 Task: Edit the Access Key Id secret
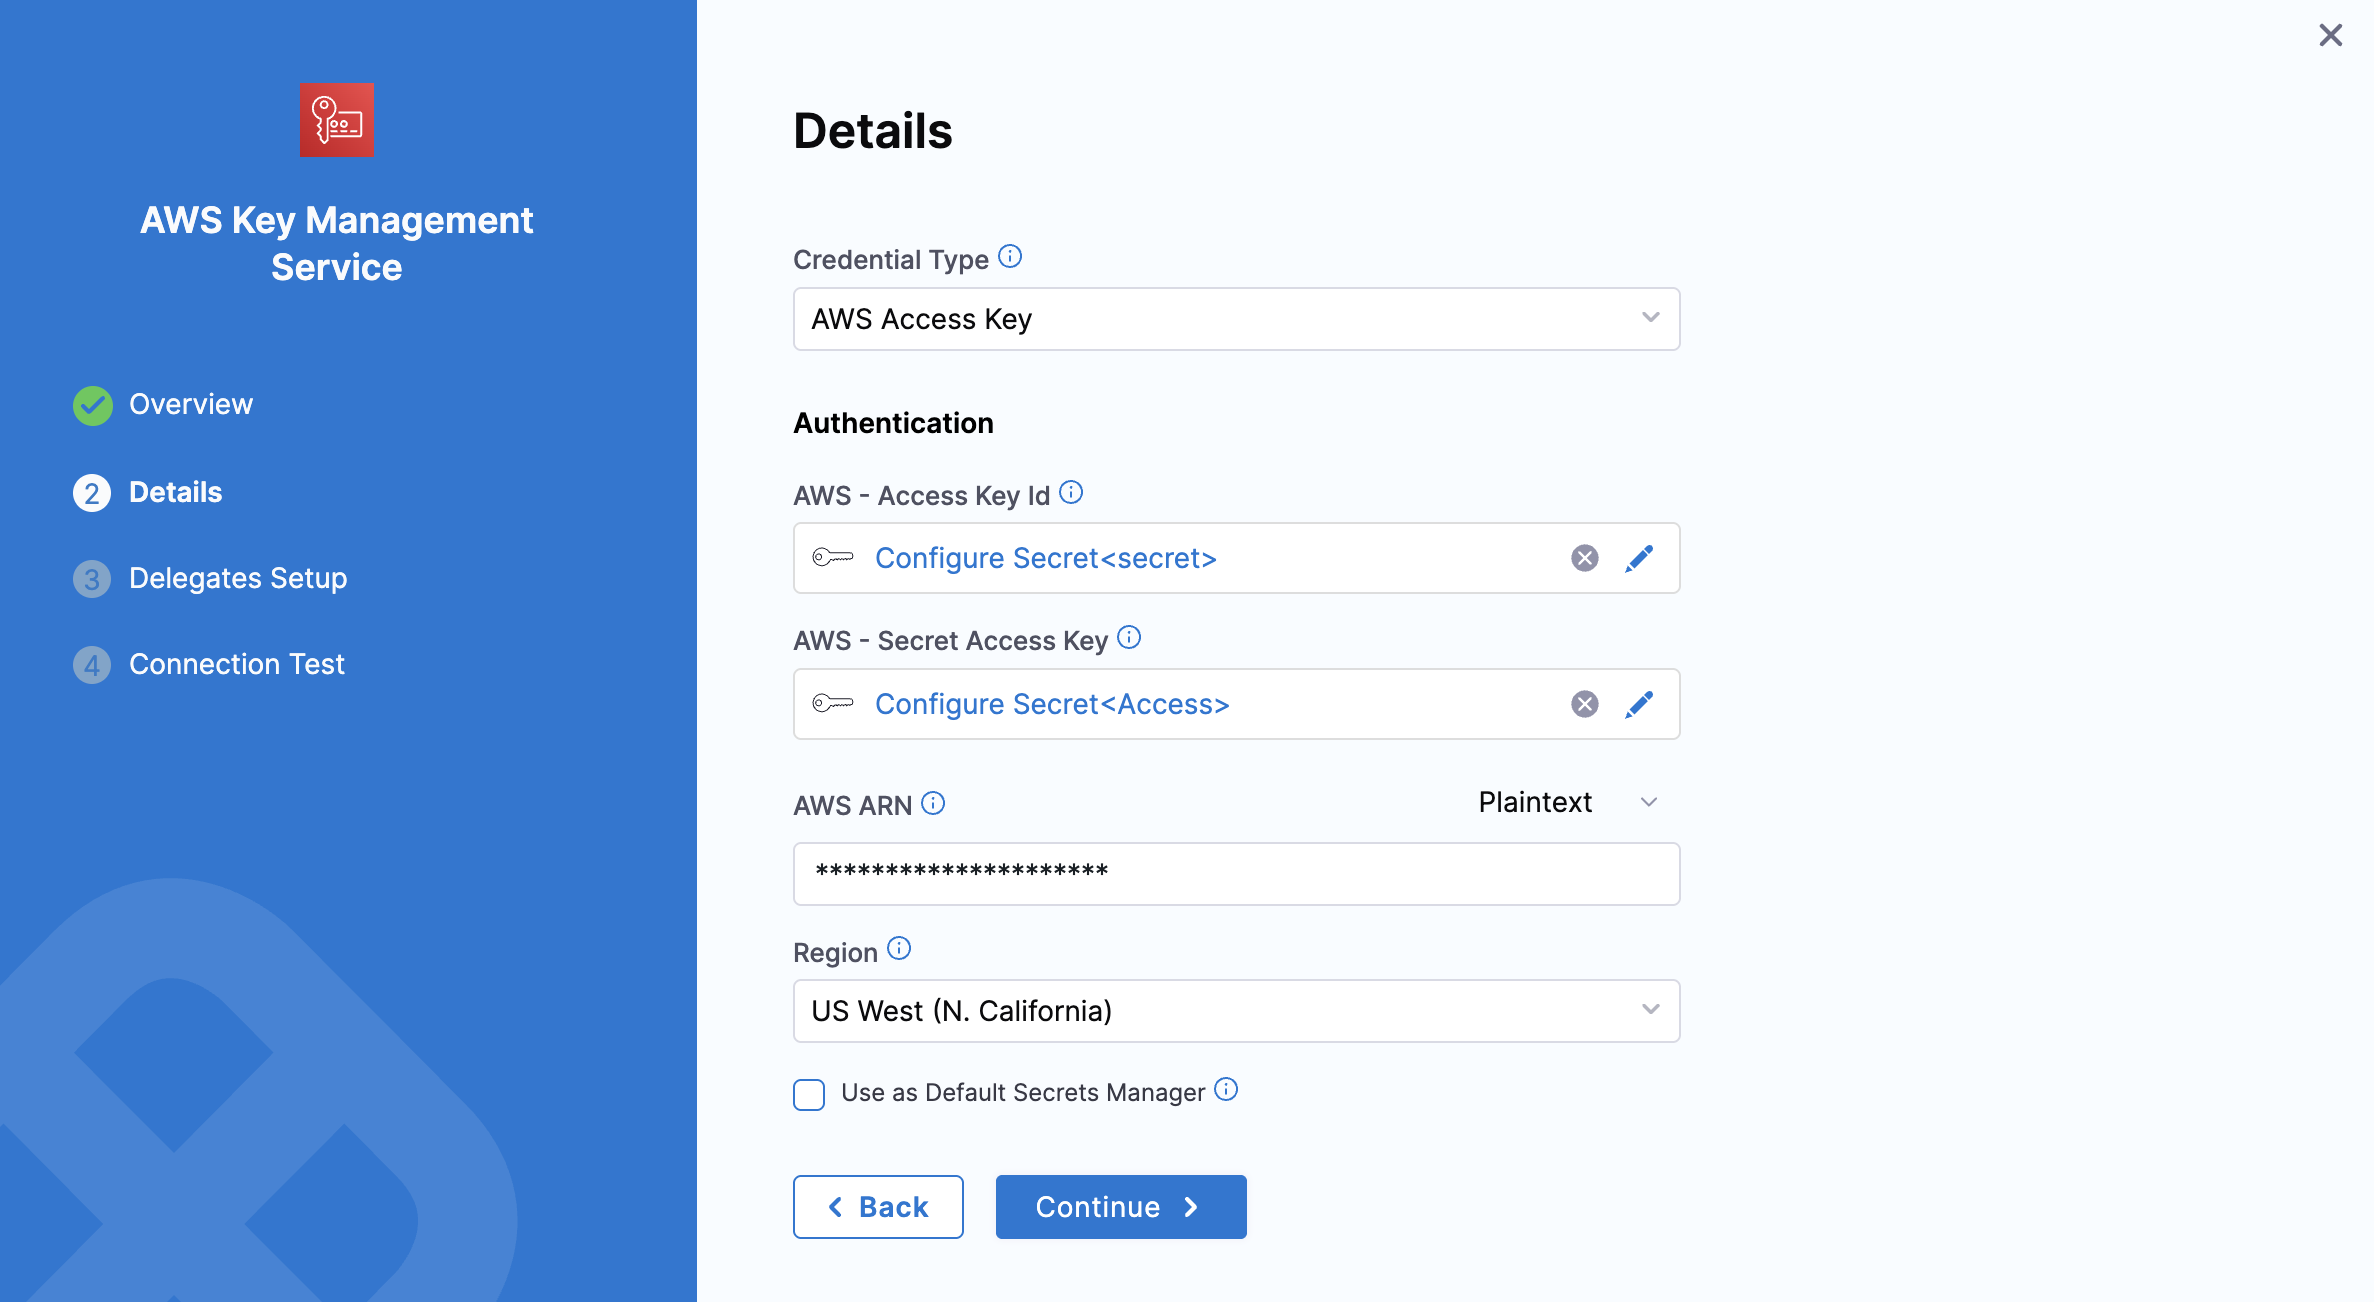[x=1639, y=558]
